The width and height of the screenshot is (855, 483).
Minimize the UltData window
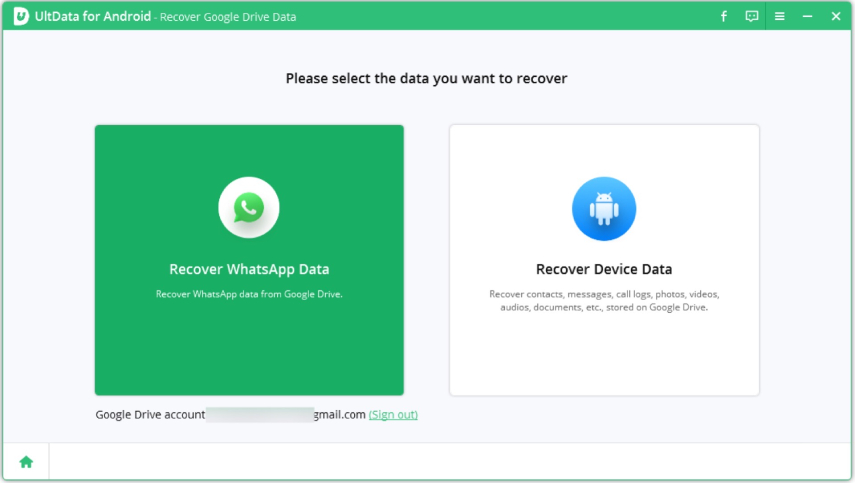tap(808, 16)
